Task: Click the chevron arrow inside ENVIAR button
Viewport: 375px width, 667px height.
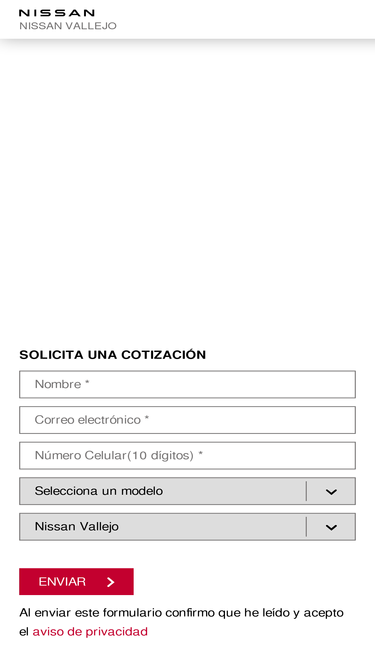Action: 111,582
